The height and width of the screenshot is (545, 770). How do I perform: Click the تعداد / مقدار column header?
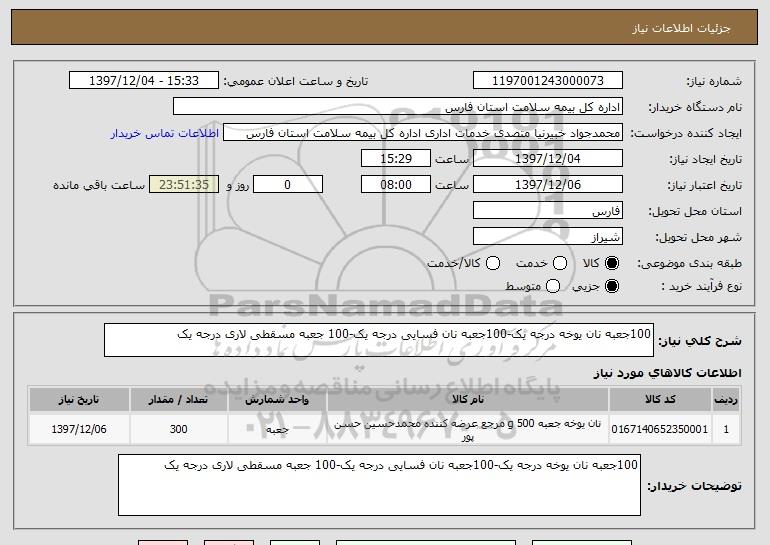(x=178, y=399)
